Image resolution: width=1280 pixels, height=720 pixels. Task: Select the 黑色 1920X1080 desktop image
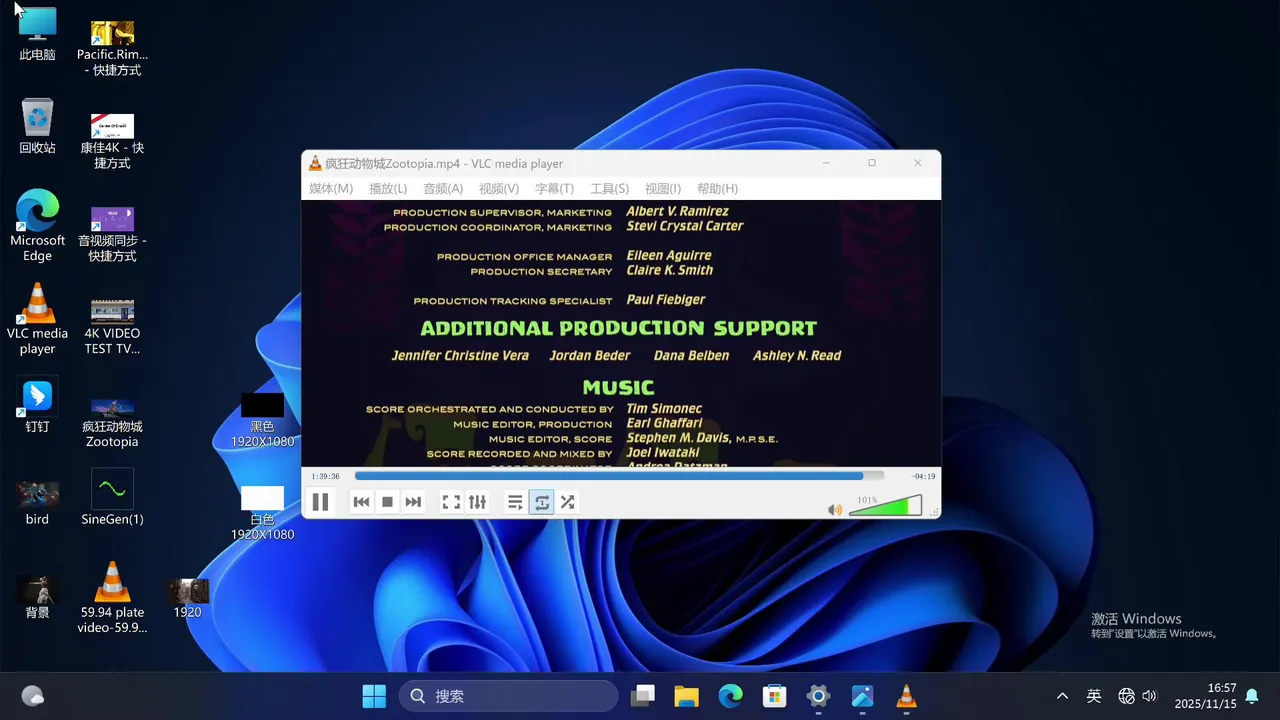(x=262, y=420)
